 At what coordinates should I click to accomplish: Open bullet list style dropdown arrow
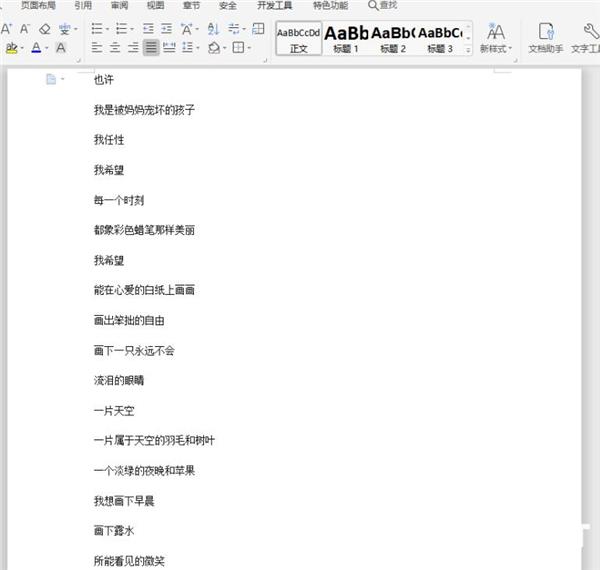pyautogui.click(x=107, y=29)
